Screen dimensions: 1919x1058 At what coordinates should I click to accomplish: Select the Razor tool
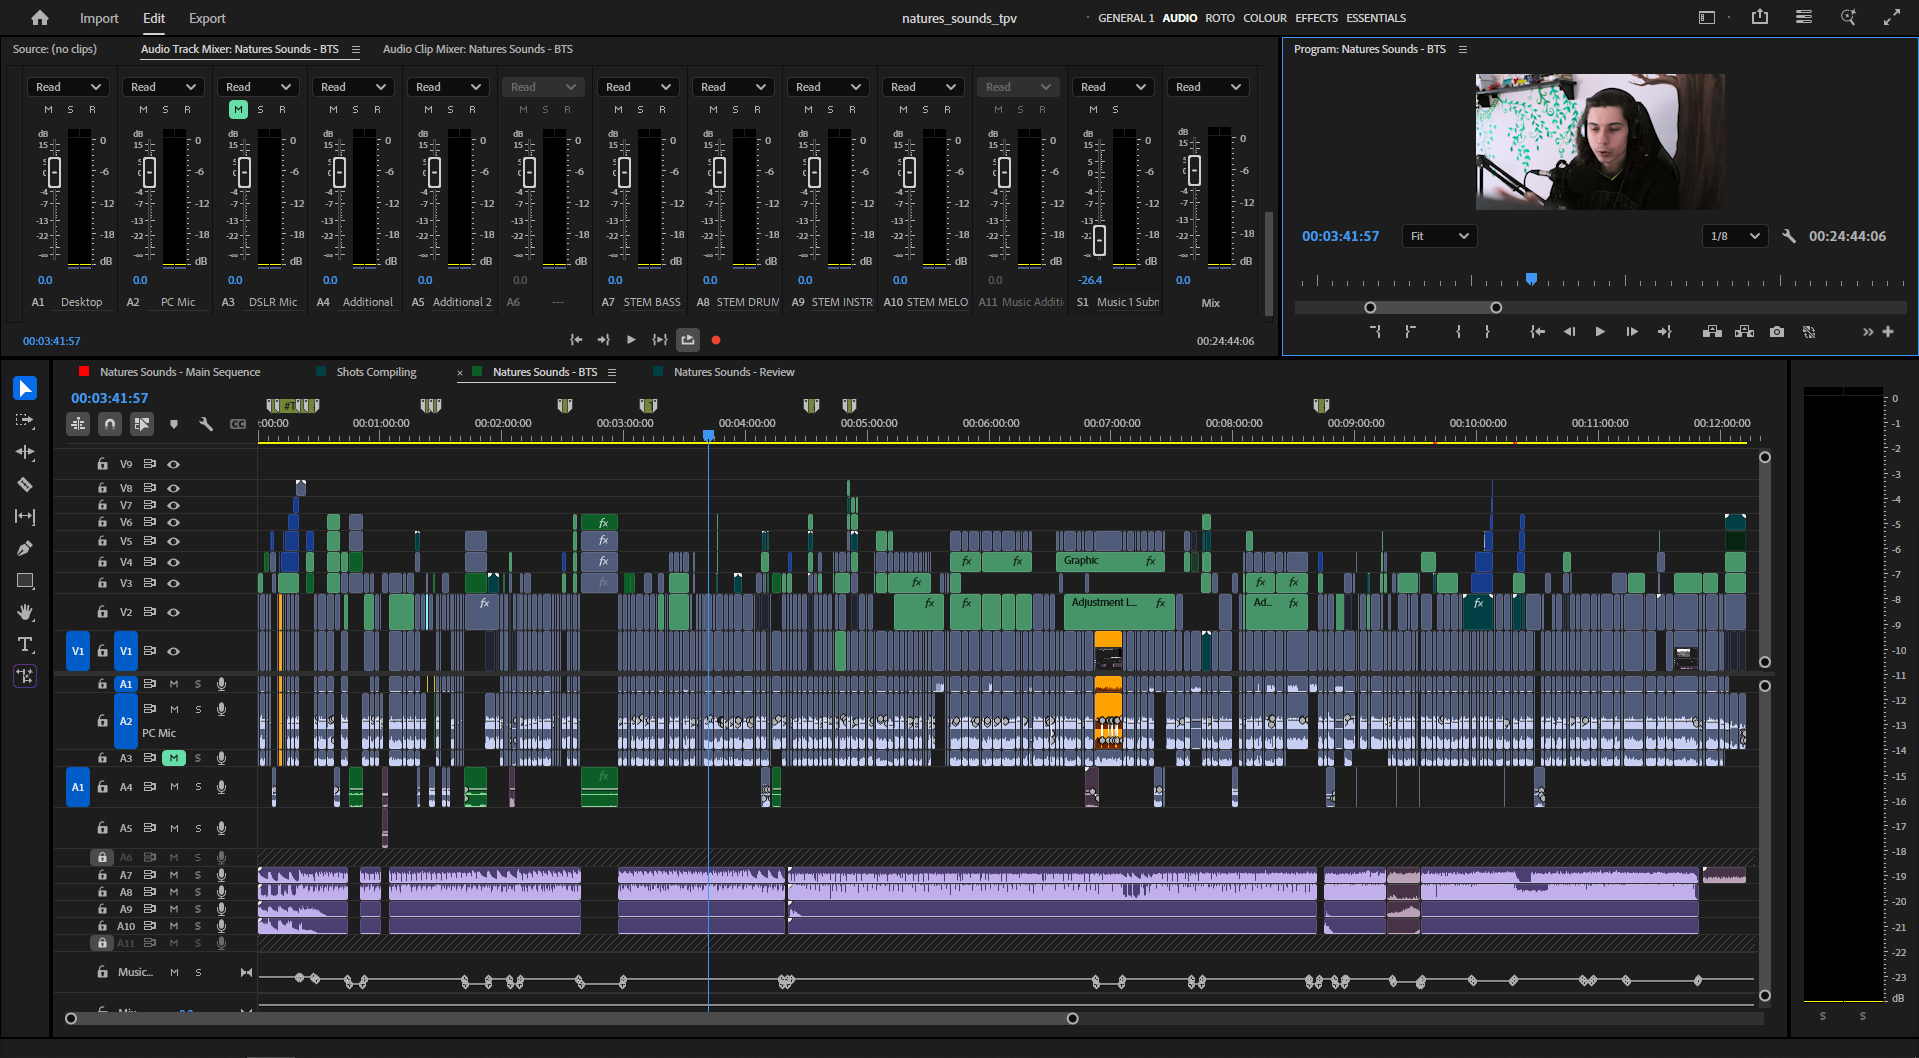click(25, 484)
